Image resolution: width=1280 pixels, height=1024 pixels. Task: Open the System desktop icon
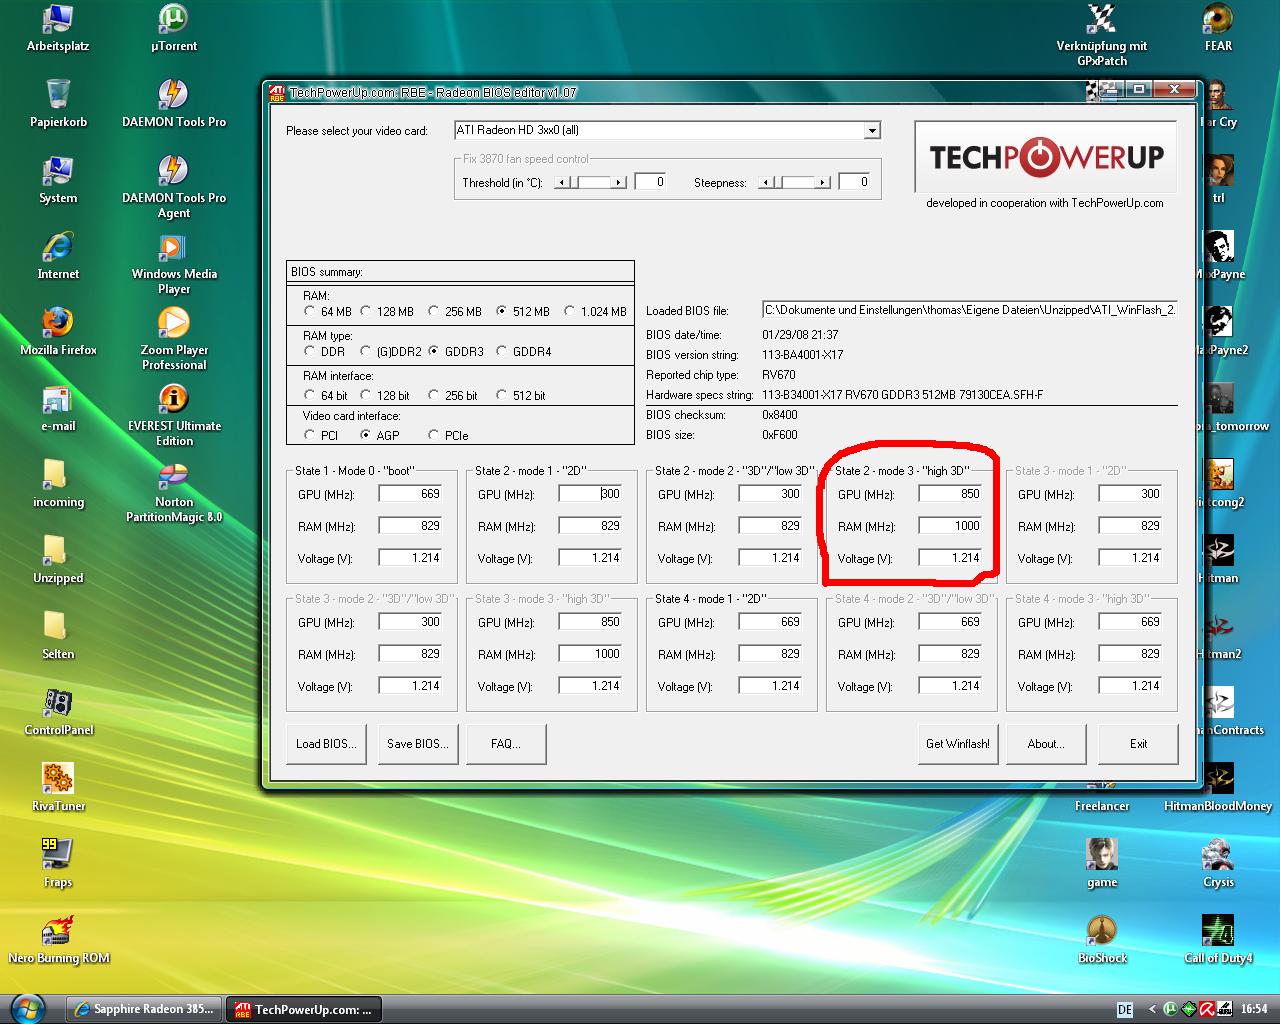coord(58,180)
